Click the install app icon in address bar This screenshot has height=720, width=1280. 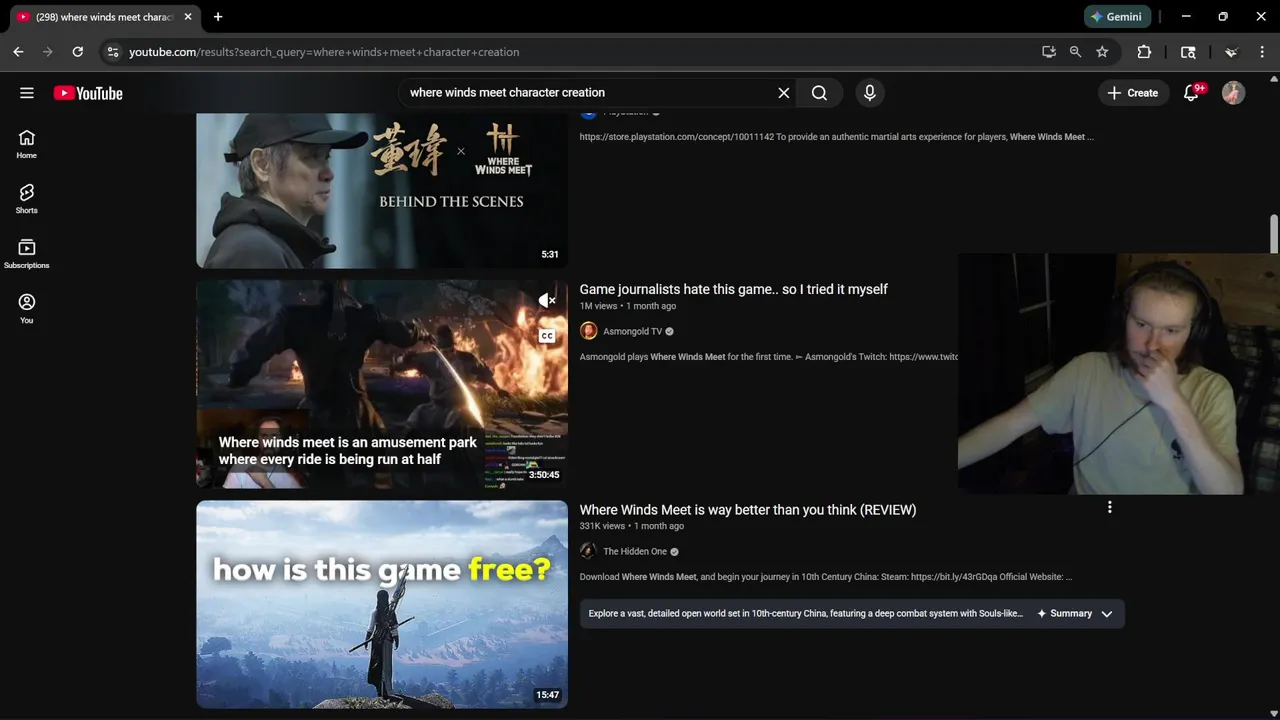[1049, 52]
